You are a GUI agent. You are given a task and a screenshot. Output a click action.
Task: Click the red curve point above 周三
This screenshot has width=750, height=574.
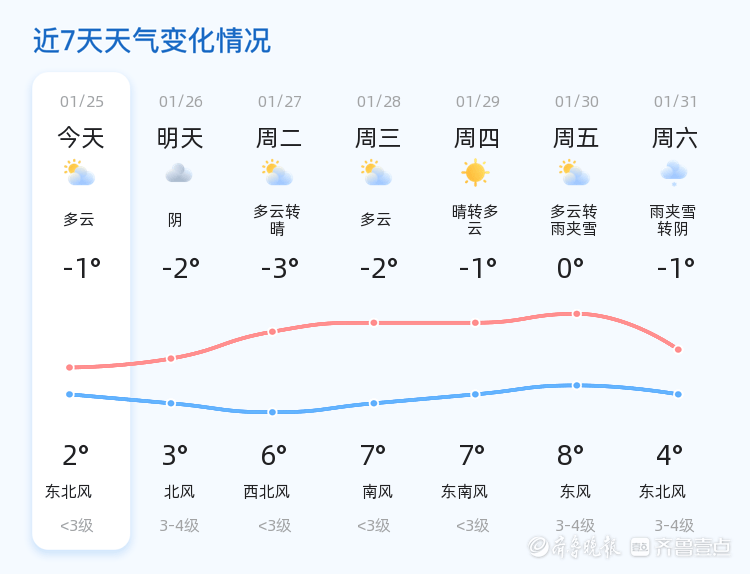point(374,323)
